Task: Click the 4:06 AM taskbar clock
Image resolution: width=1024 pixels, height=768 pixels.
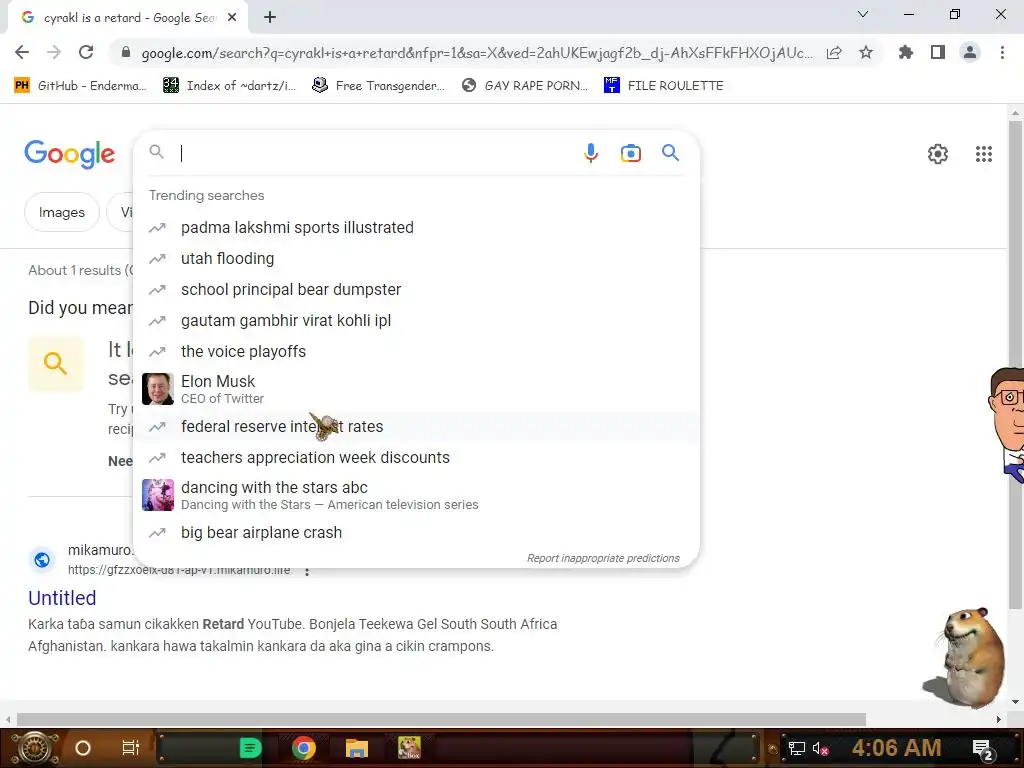Action: (x=896, y=748)
